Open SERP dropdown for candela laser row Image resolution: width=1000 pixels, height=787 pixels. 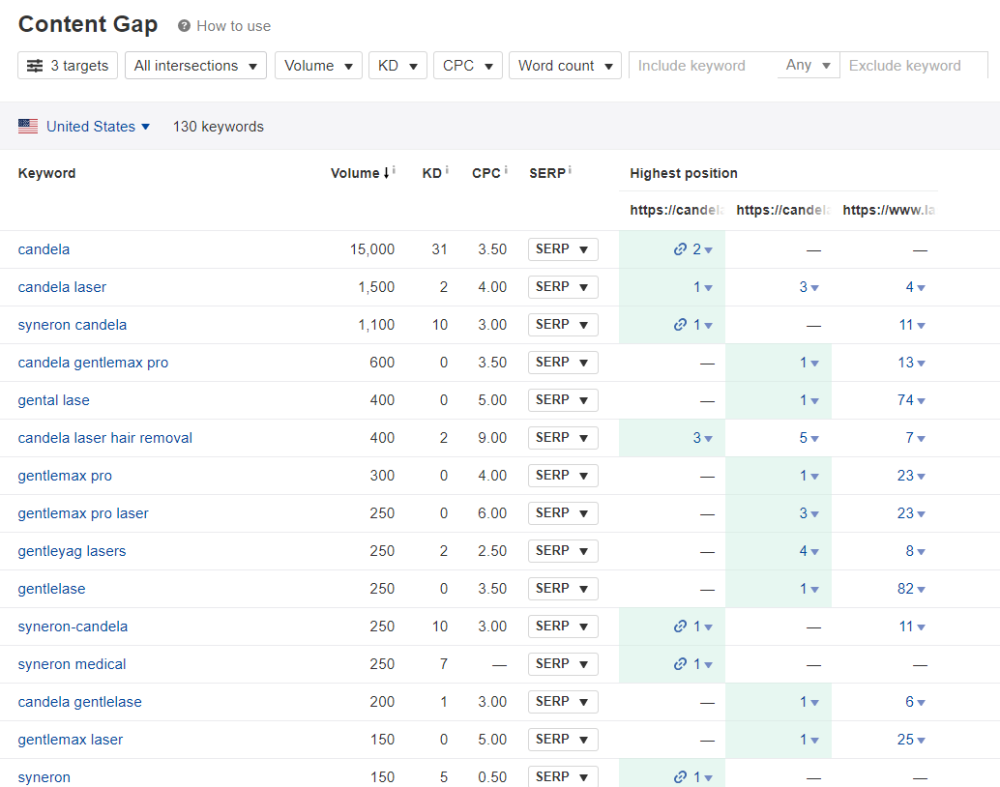pyautogui.click(x=563, y=287)
